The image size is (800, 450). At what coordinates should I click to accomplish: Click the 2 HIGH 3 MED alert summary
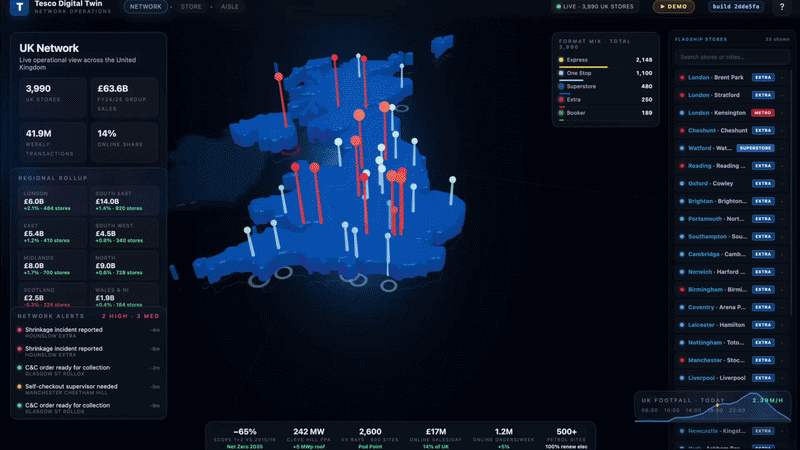pyautogui.click(x=131, y=316)
